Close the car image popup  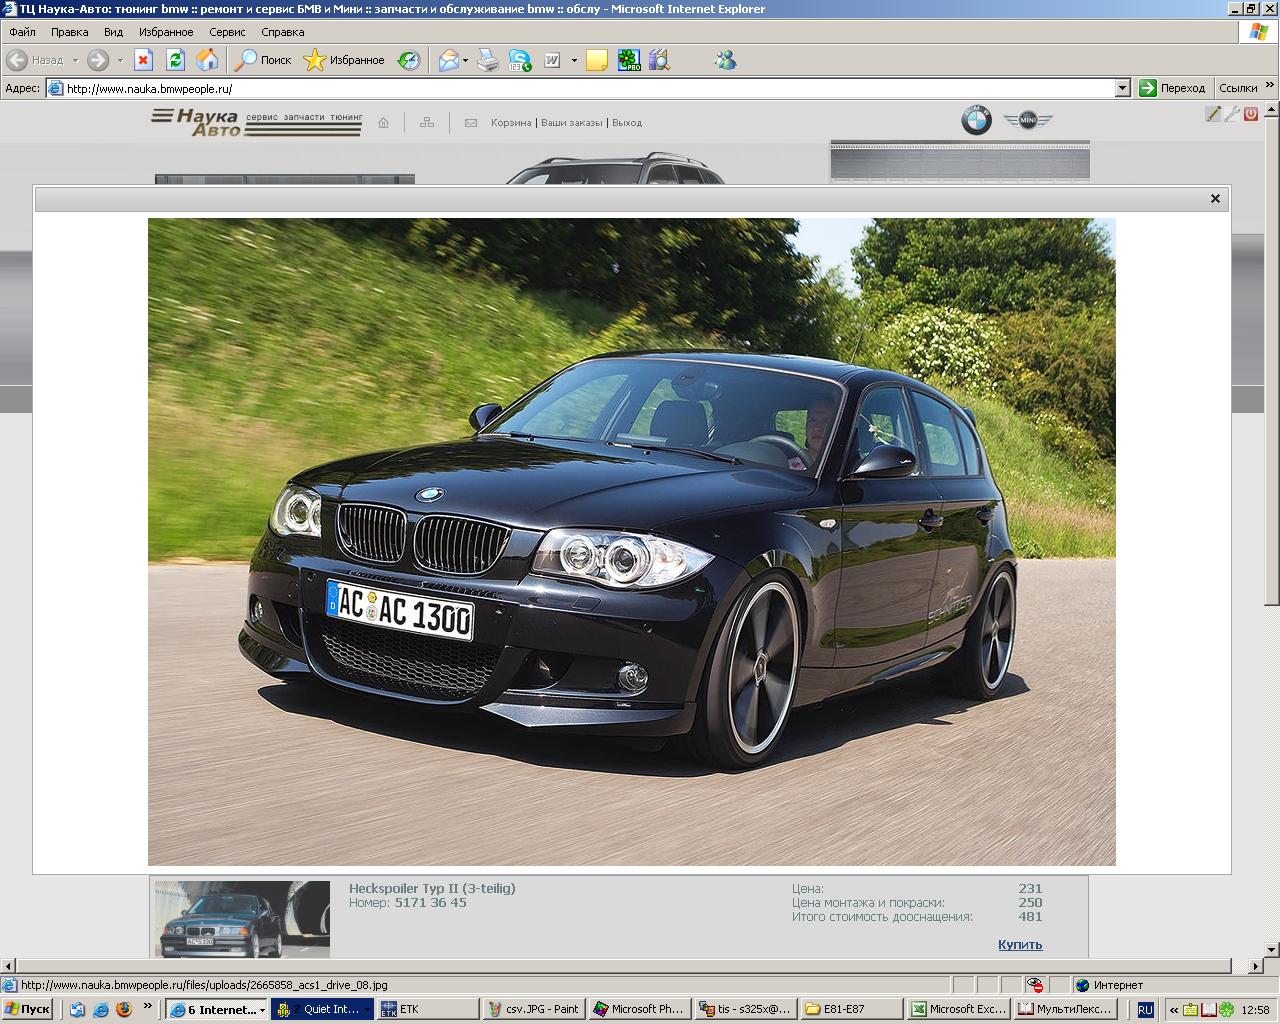(x=1215, y=199)
